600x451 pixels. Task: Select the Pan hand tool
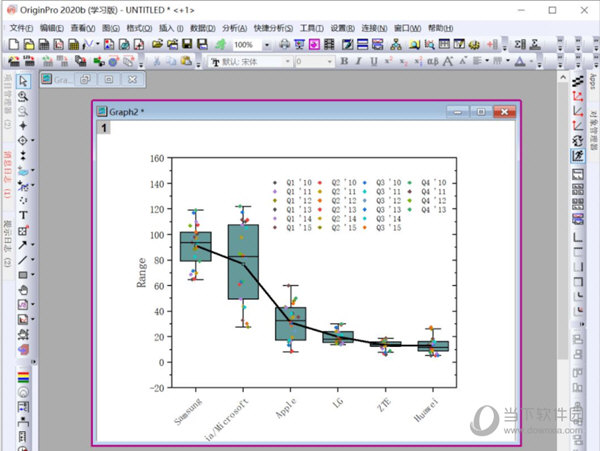(23, 289)
